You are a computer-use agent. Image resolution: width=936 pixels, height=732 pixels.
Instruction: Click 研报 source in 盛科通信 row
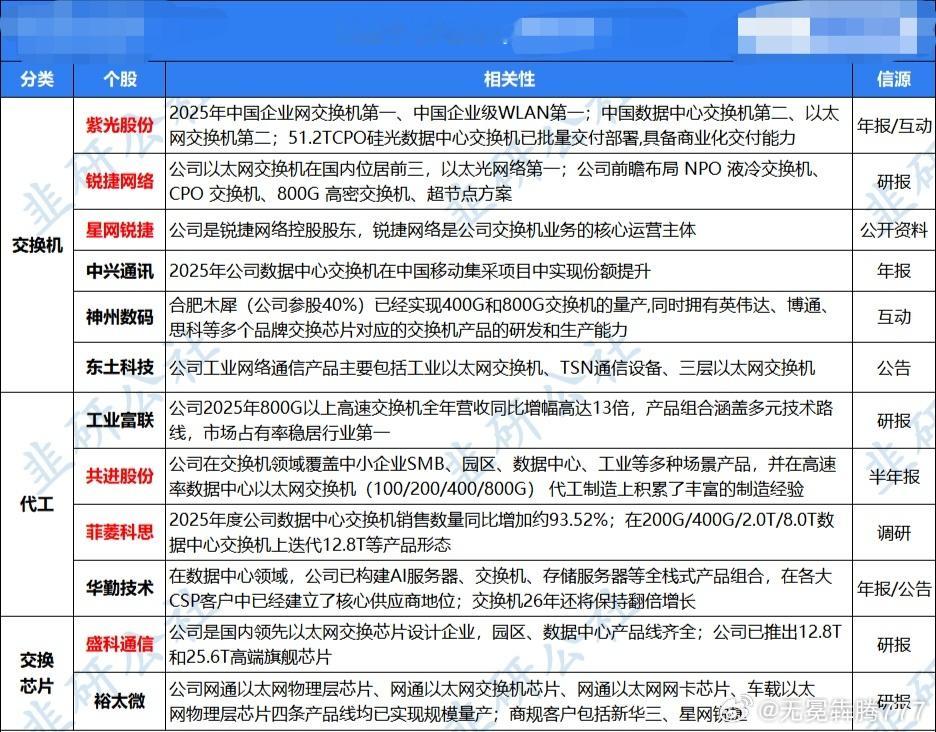coord(894,644)
